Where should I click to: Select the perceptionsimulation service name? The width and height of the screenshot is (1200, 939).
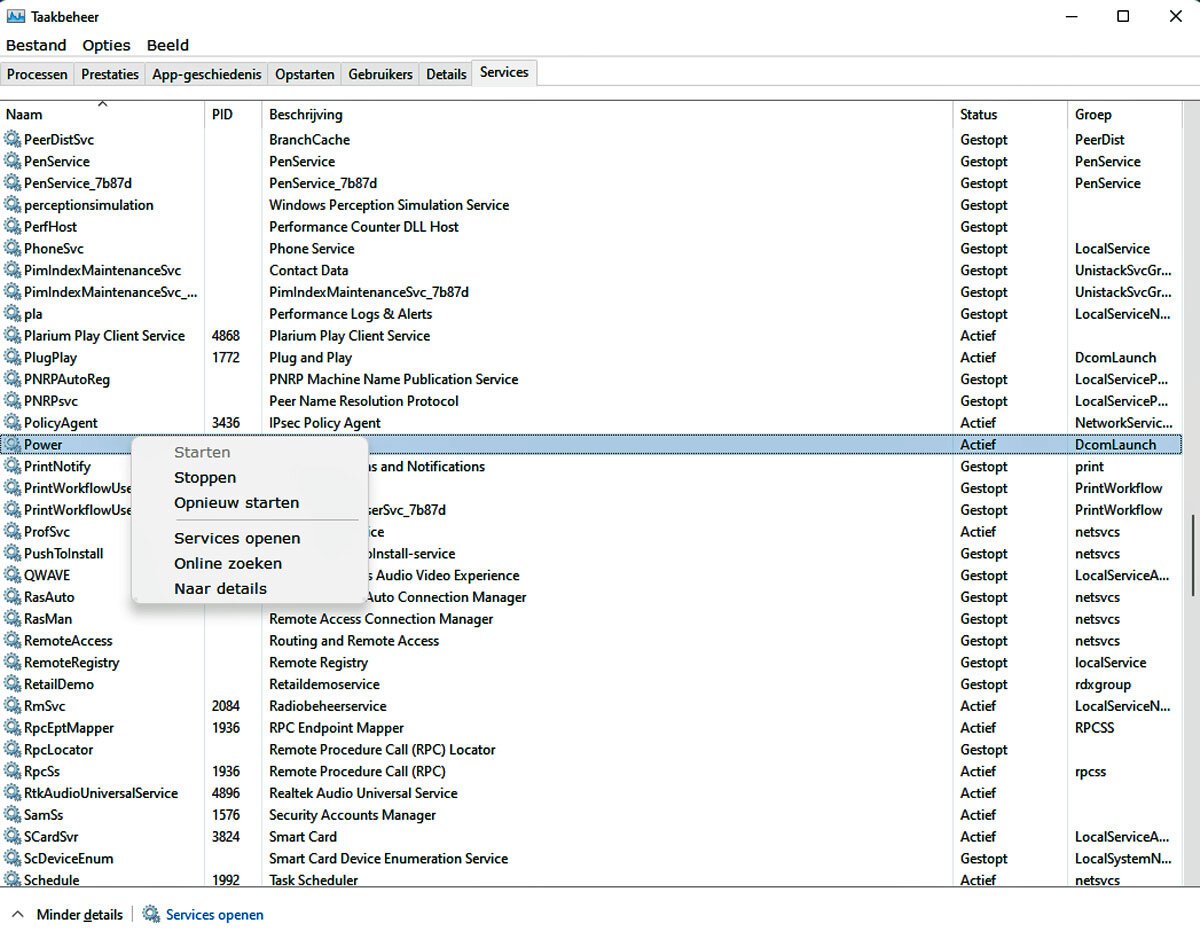(89, 205)
